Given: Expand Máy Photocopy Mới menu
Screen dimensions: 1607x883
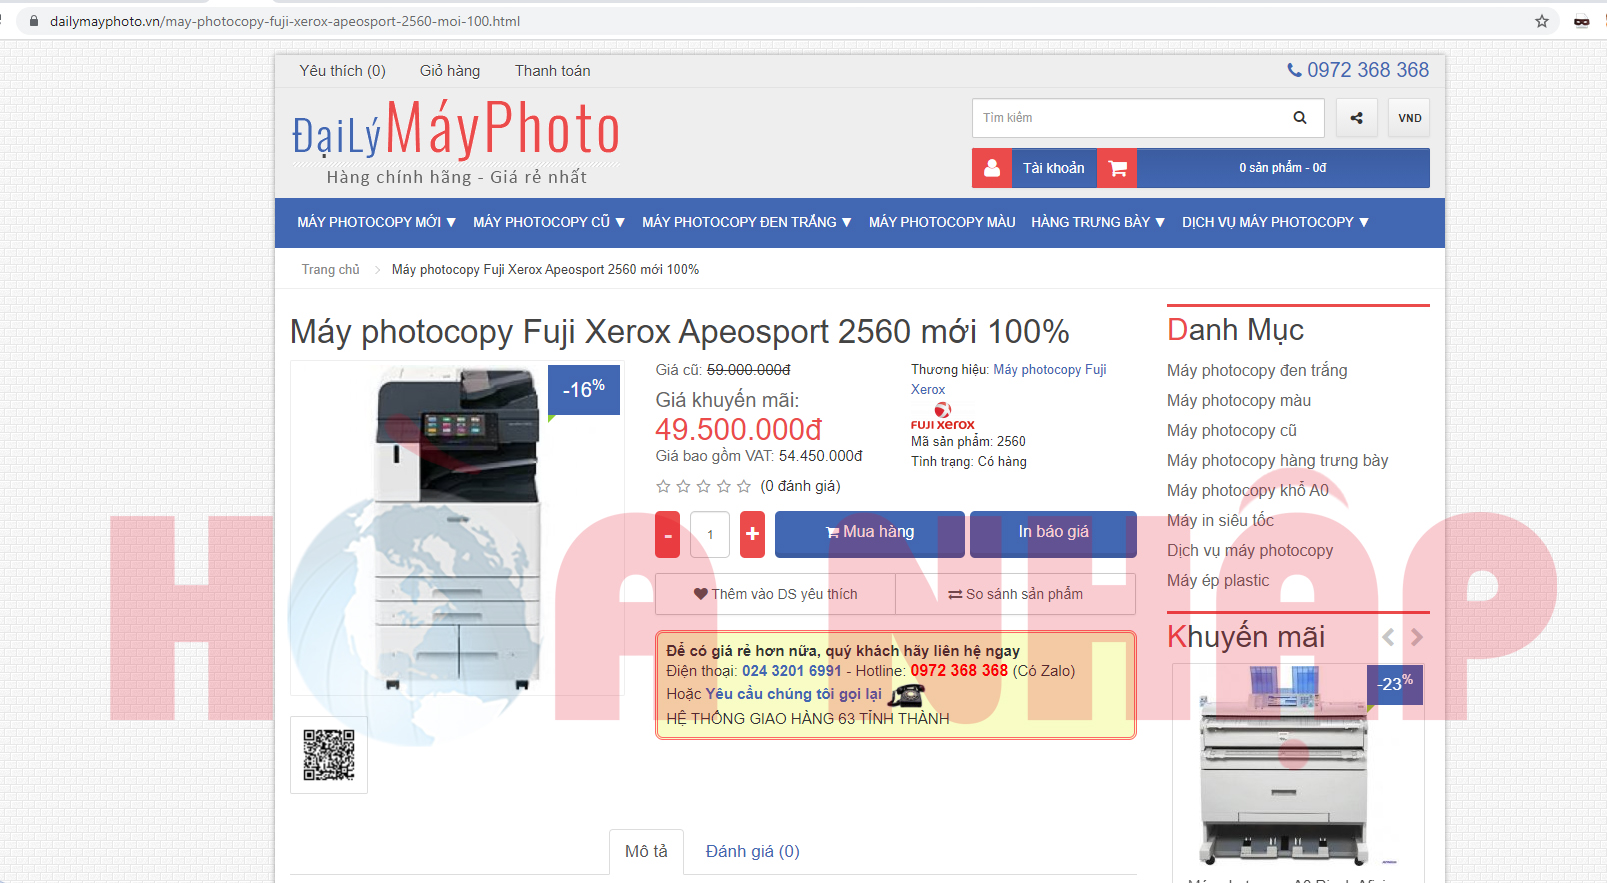Looking at the screenshot, I should coord(376,222).
